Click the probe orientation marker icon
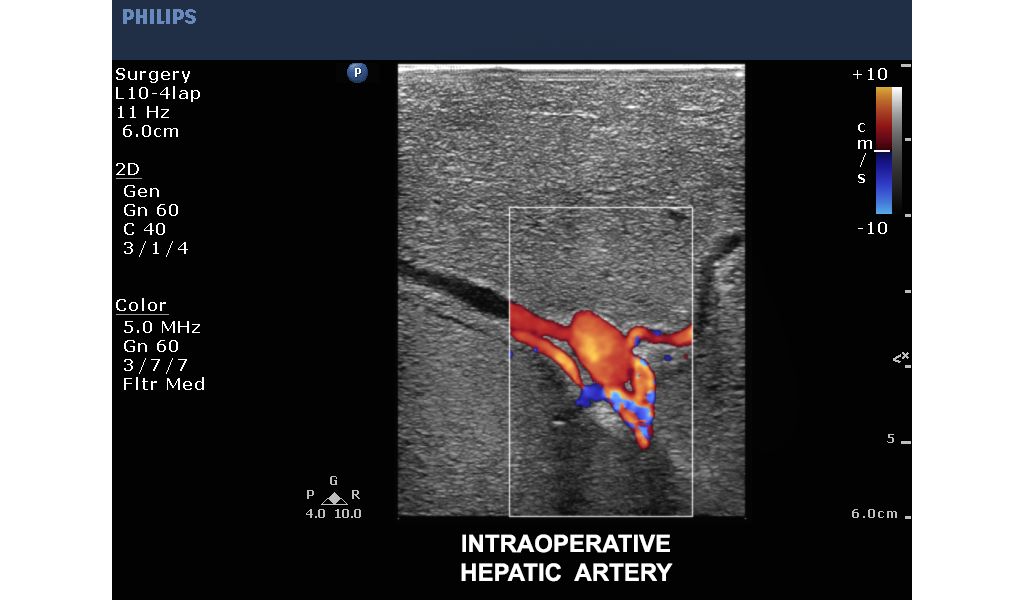The height and width of the screenshot is (600, 1024). 334,498
